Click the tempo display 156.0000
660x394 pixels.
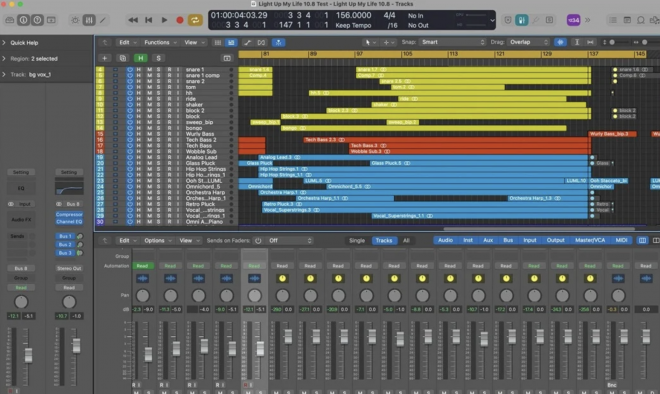[353, 15]
